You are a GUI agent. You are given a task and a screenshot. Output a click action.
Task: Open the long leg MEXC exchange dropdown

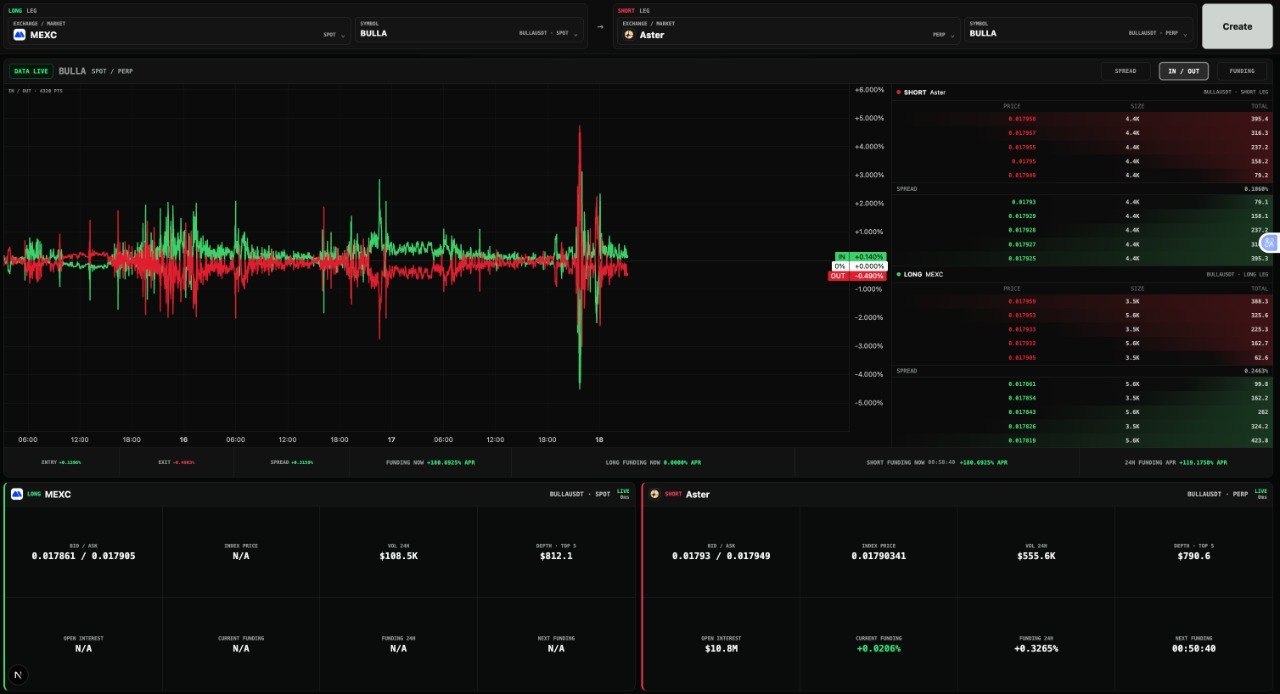179,31
